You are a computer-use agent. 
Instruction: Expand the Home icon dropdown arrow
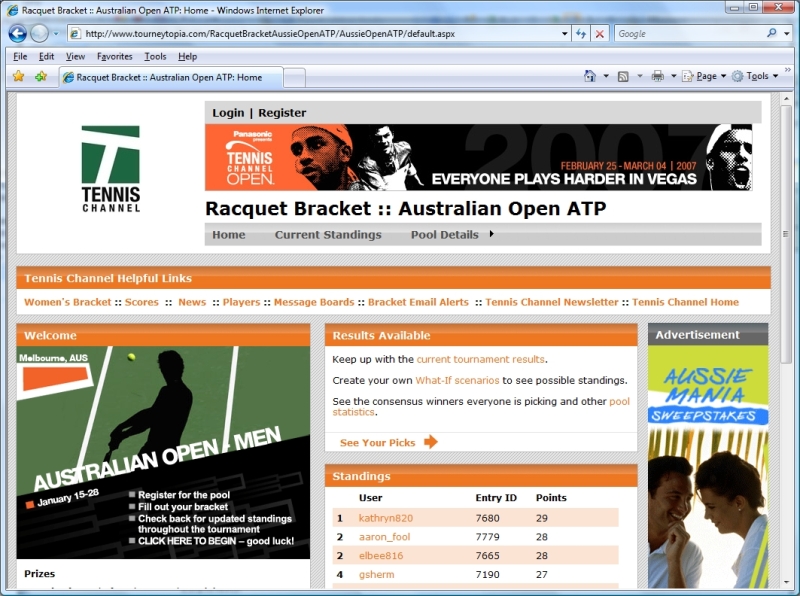click(606, 76)
